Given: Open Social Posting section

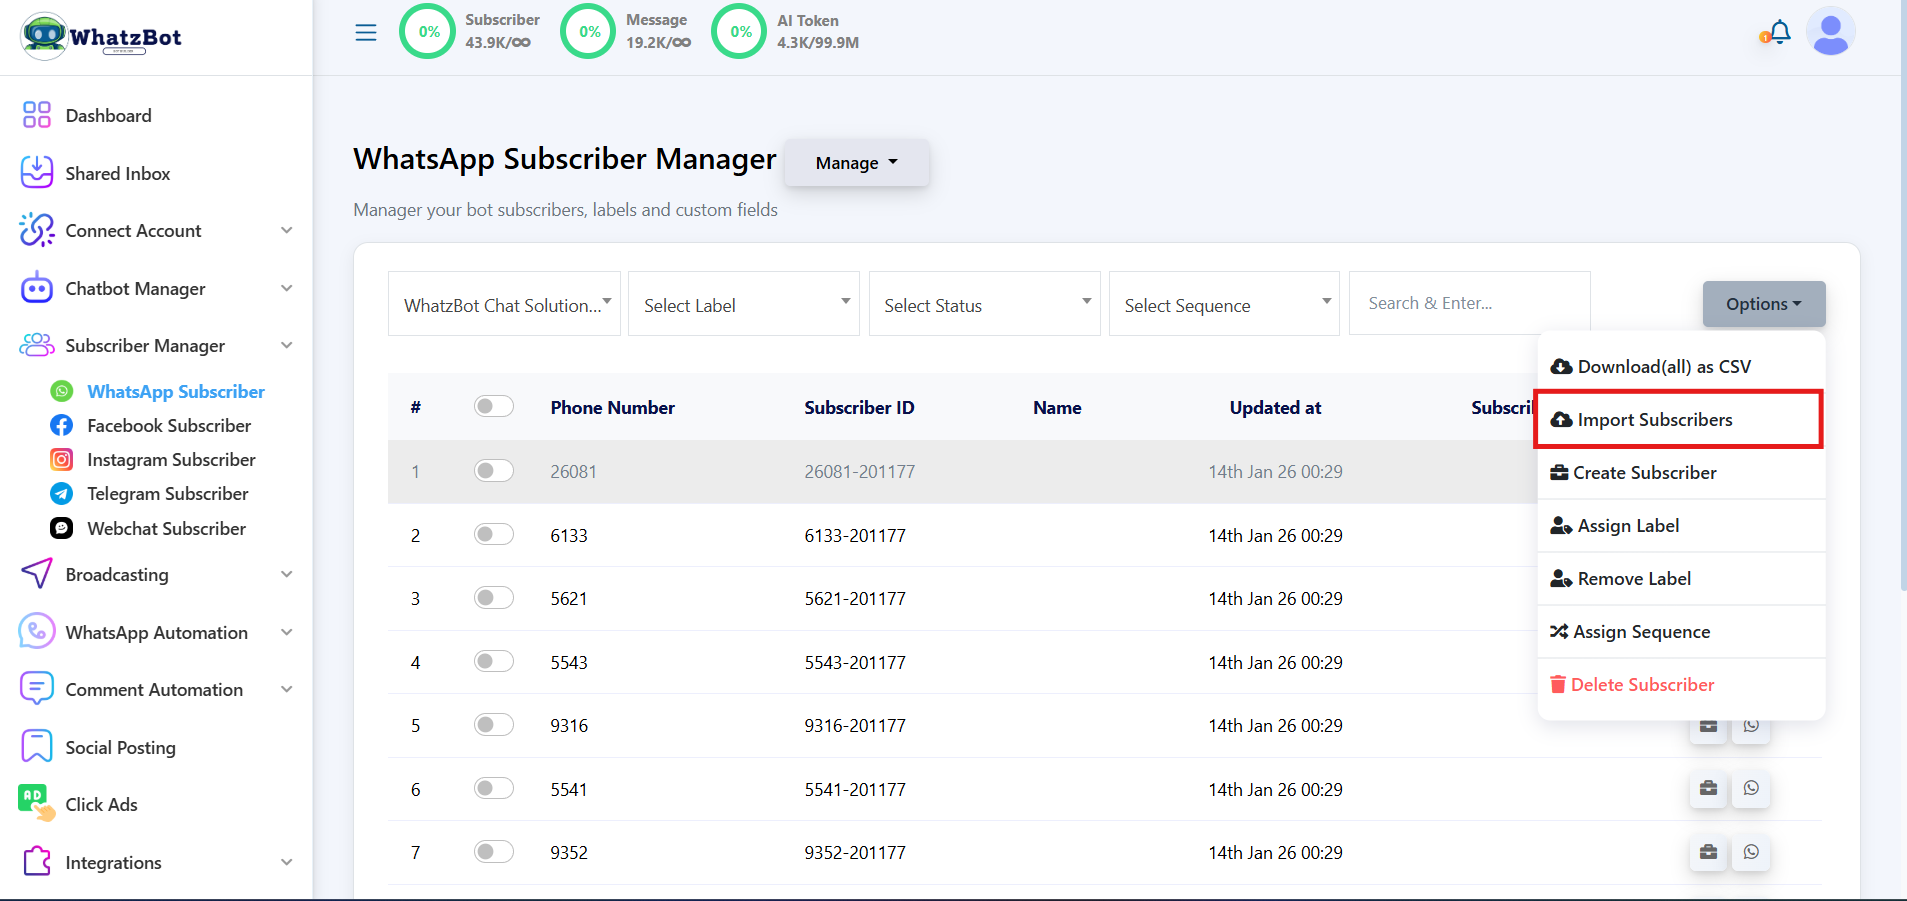Looking at the screenshot, I should (x=119, y=746).
